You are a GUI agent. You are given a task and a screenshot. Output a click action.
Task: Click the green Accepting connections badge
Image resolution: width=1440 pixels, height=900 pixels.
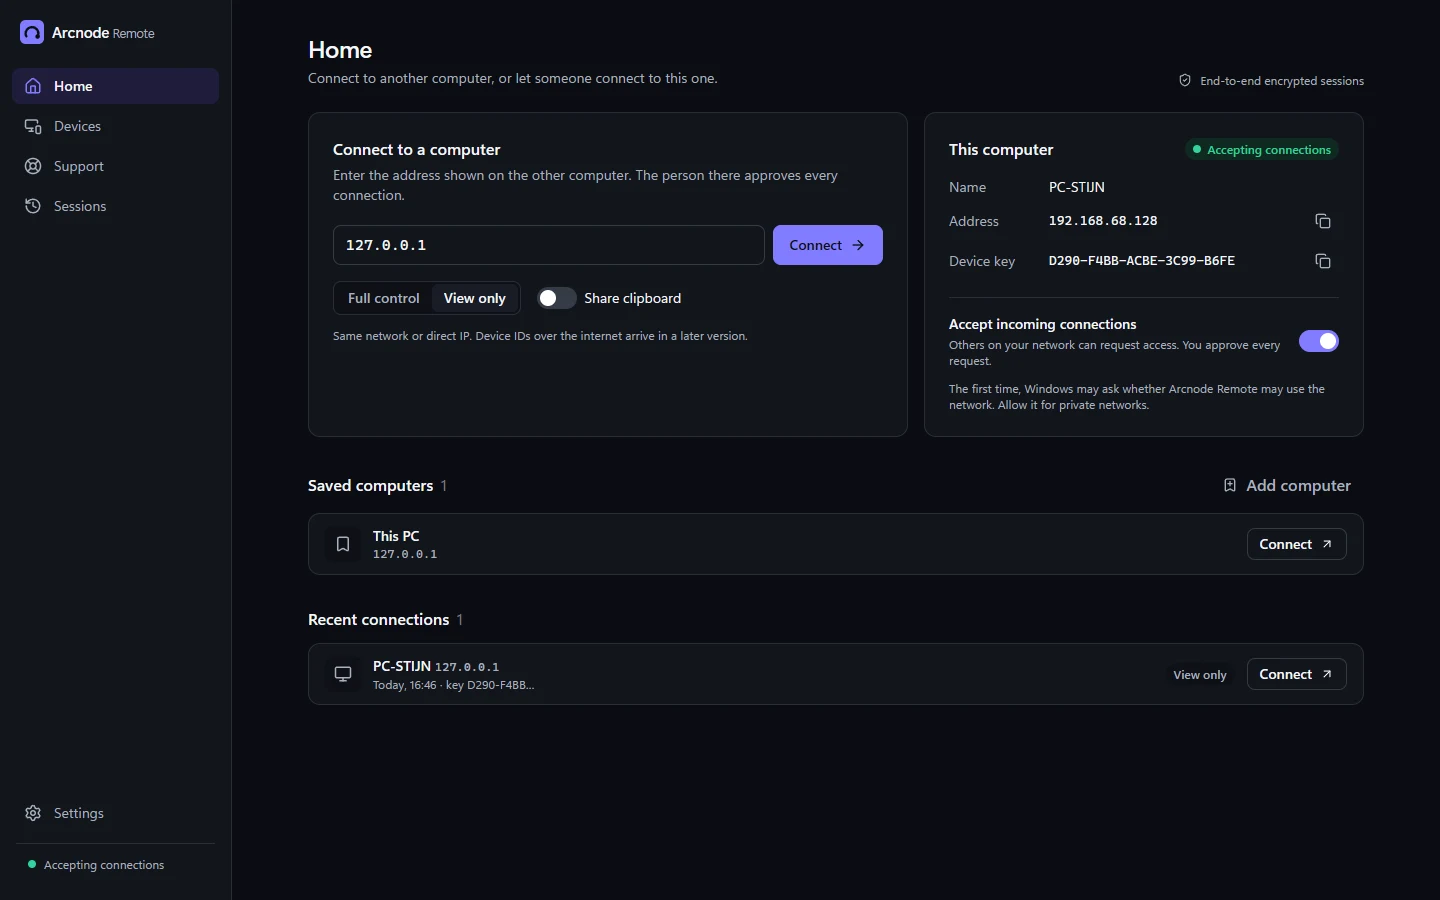[1262, 150]
